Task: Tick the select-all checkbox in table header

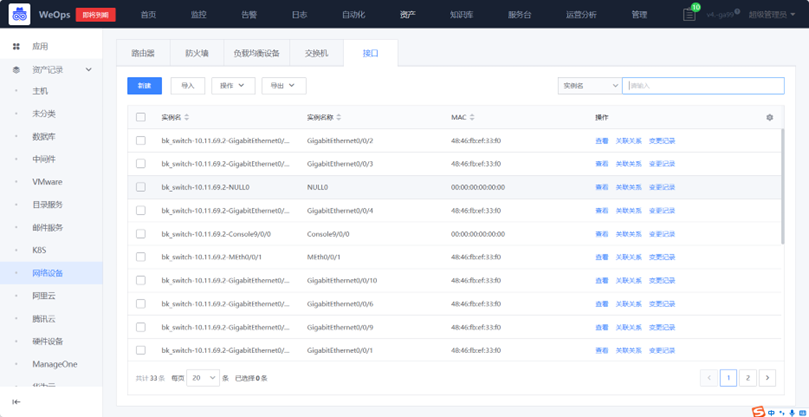Action: (140, 117)
